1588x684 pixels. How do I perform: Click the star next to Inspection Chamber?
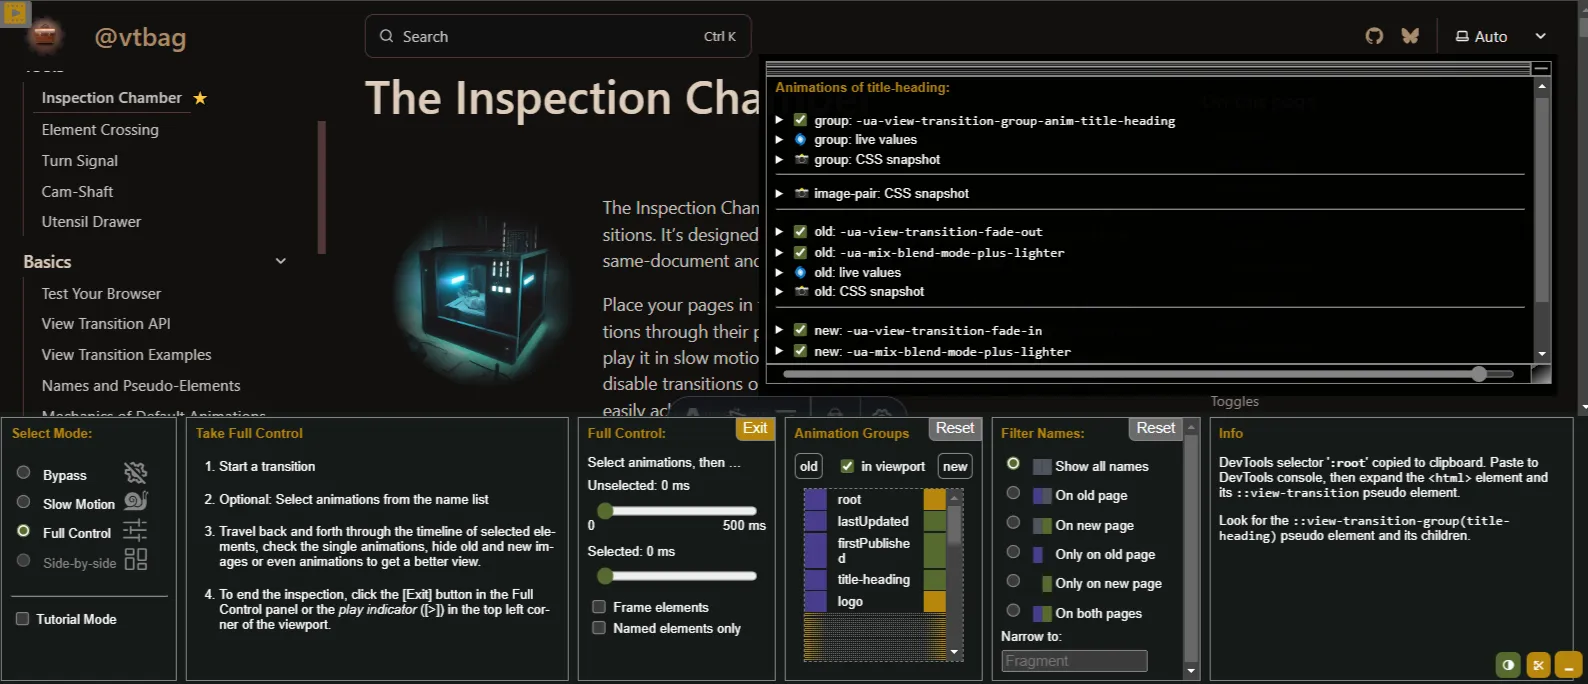tap(200, 98)
